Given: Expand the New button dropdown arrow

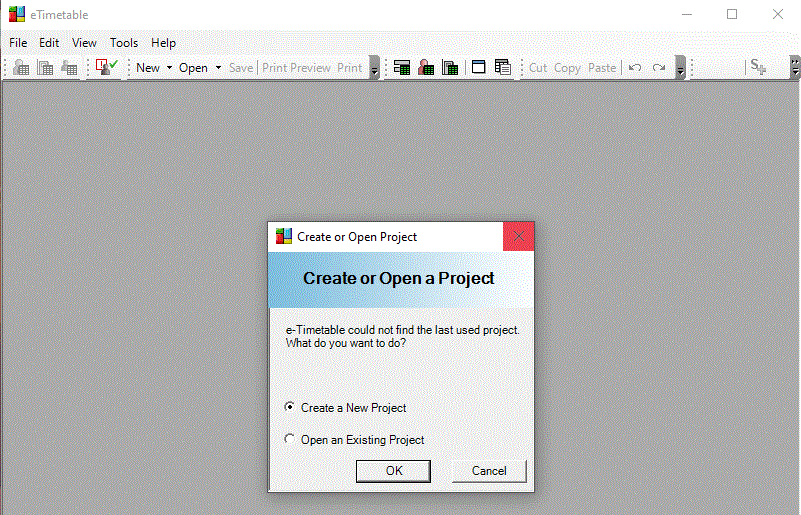Looking at the screenshot, I should click(169, 67).
